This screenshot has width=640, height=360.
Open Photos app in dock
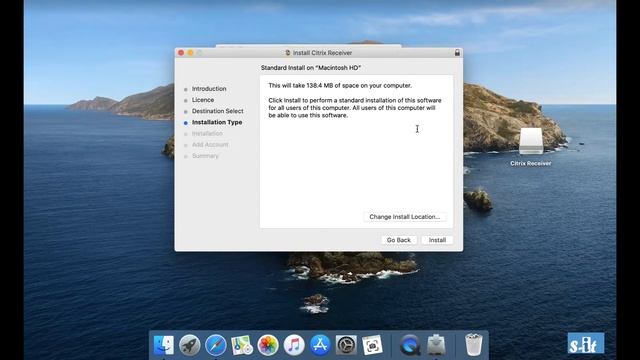coord(268,345)
